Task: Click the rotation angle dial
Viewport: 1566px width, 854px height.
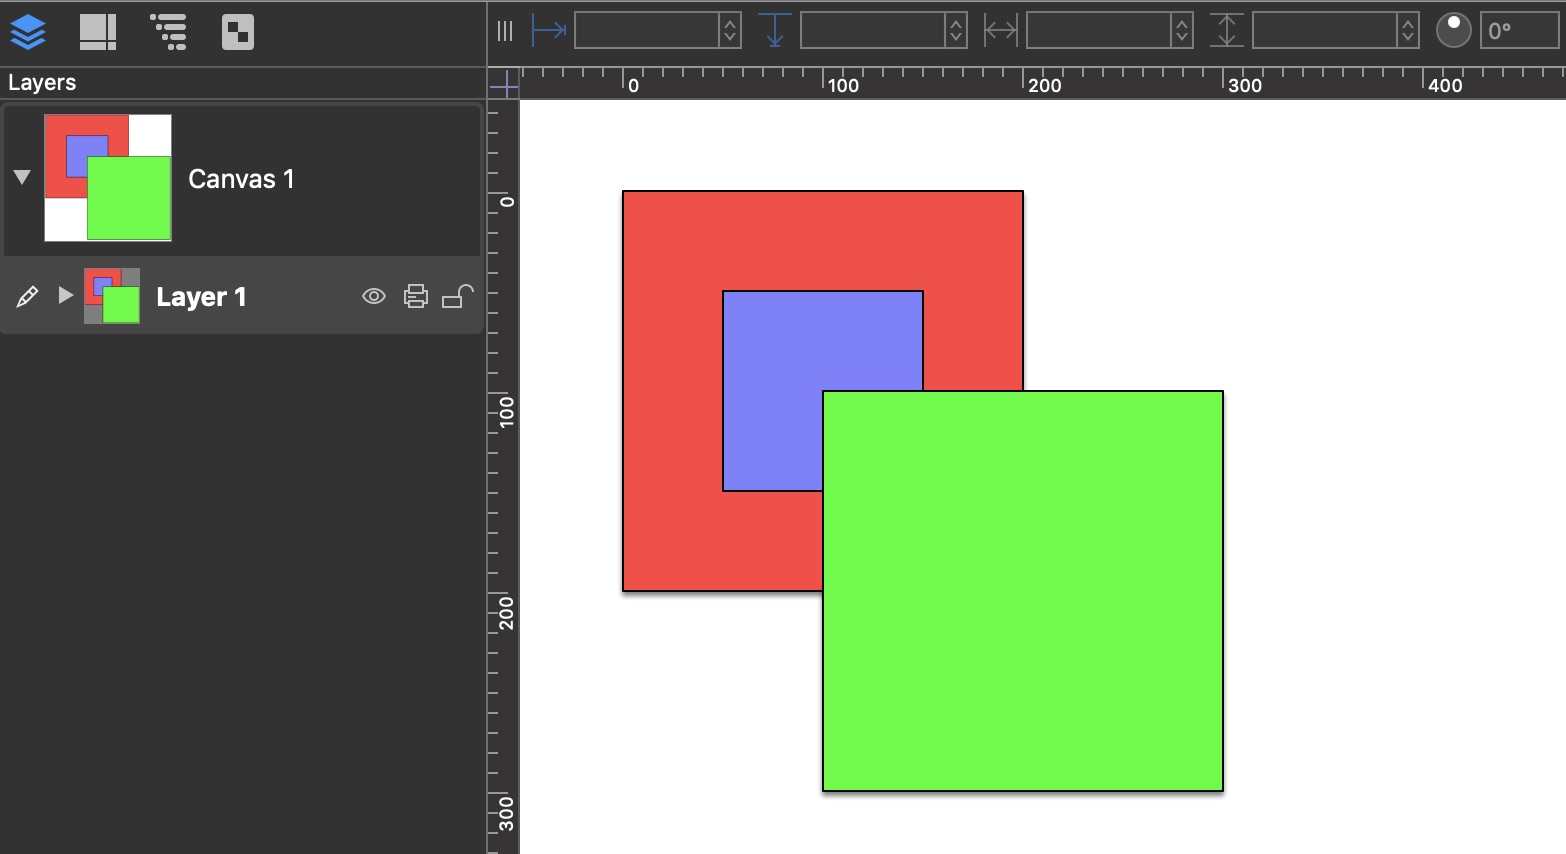Action: [1454, 31]
